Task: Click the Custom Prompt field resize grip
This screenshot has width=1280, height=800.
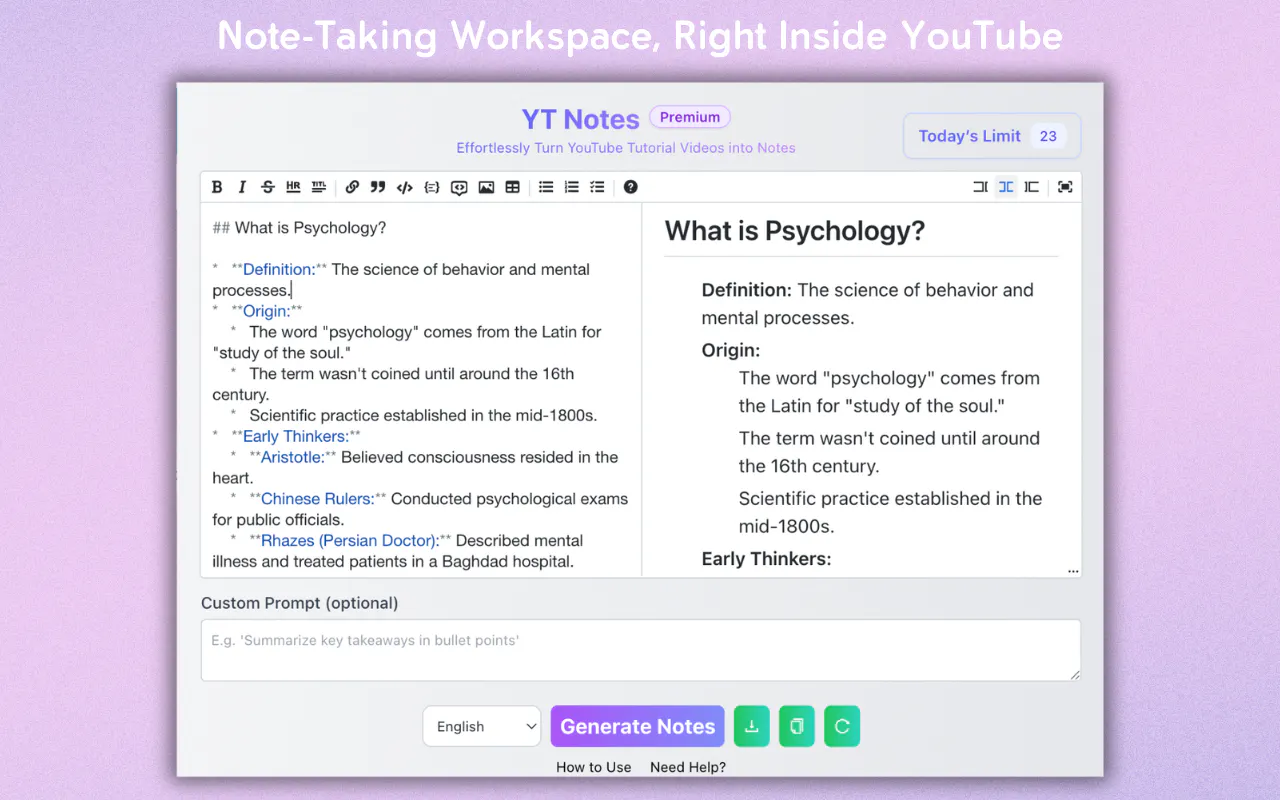Action: click(1075, 675)
